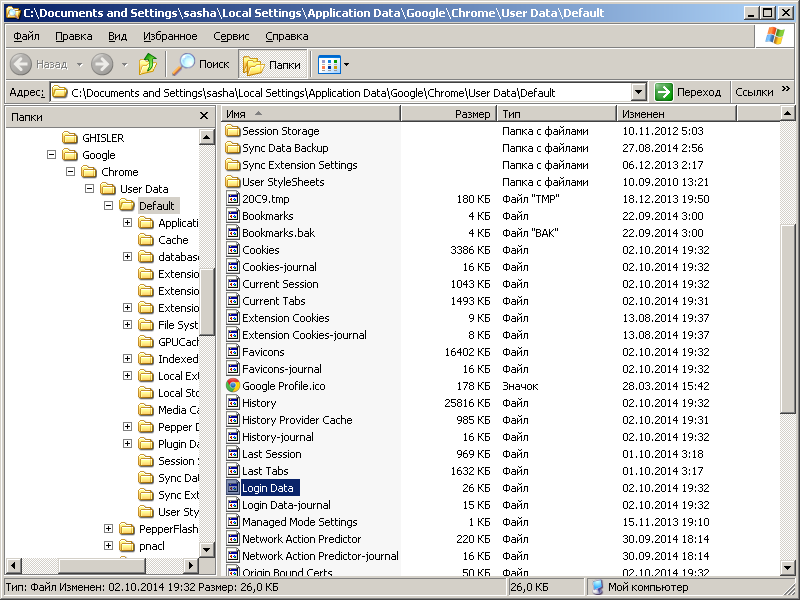
Task: Select the Current Tabs file name
Action: (x=273, y=301)
